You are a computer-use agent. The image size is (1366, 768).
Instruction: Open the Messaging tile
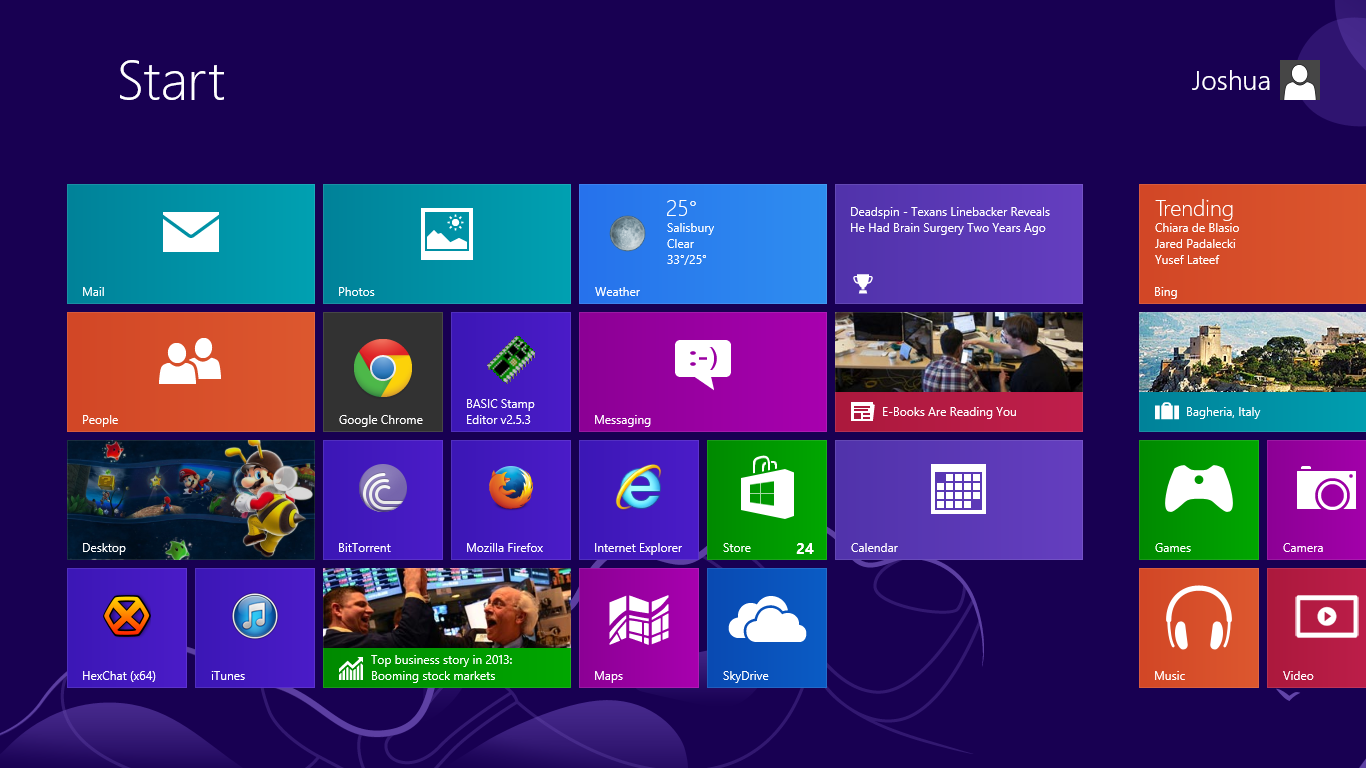click(702, 371)
